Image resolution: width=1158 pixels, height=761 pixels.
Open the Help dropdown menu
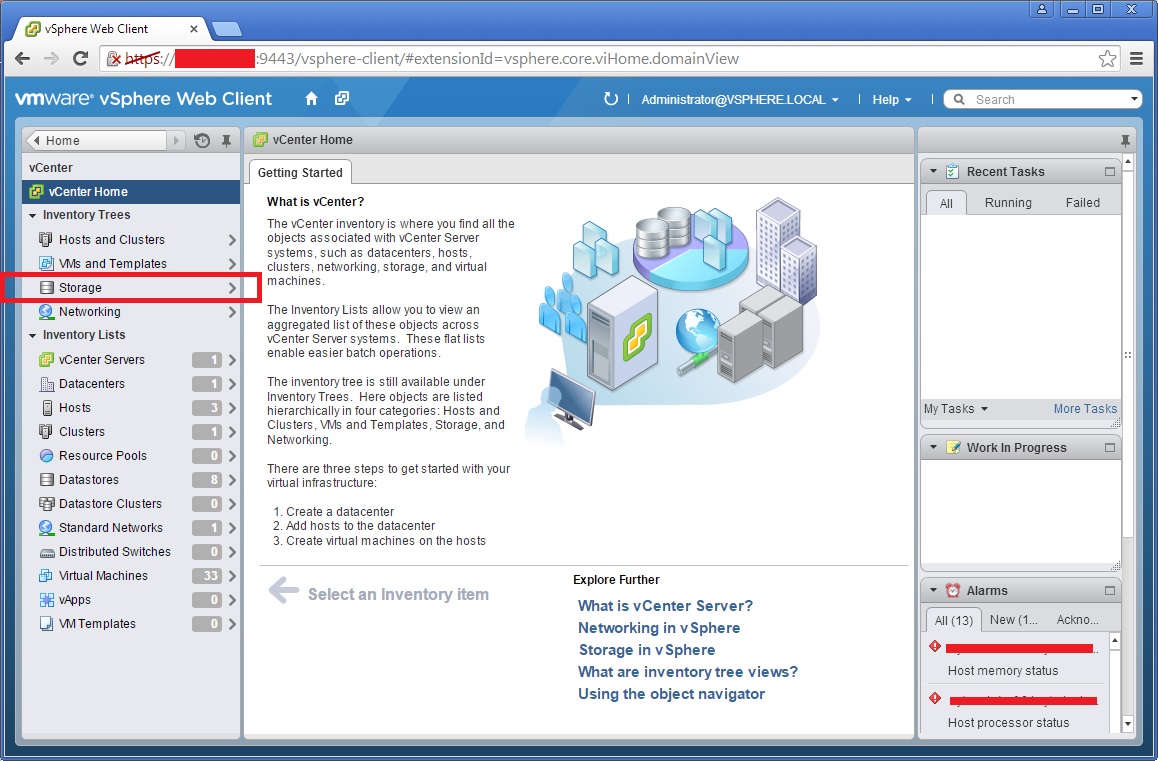tap(891, 99)
